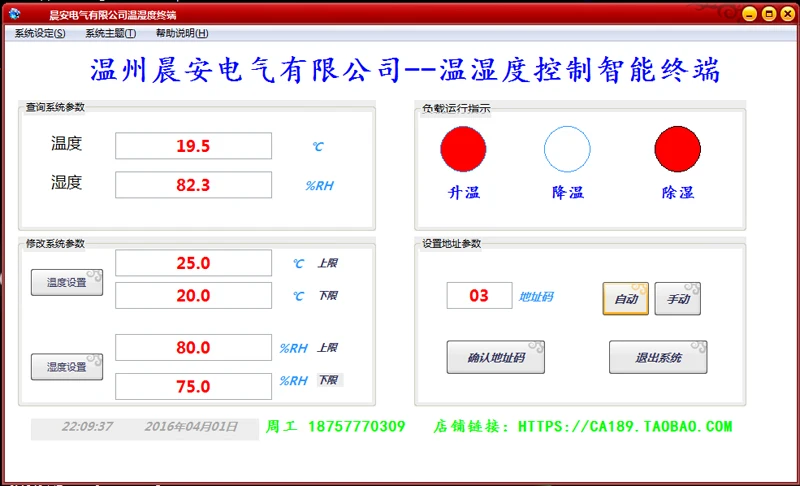The width and height of the screenshot is (800, 486).
Task: Click the 湿度设置 button
Action: [x=67, y=367]
